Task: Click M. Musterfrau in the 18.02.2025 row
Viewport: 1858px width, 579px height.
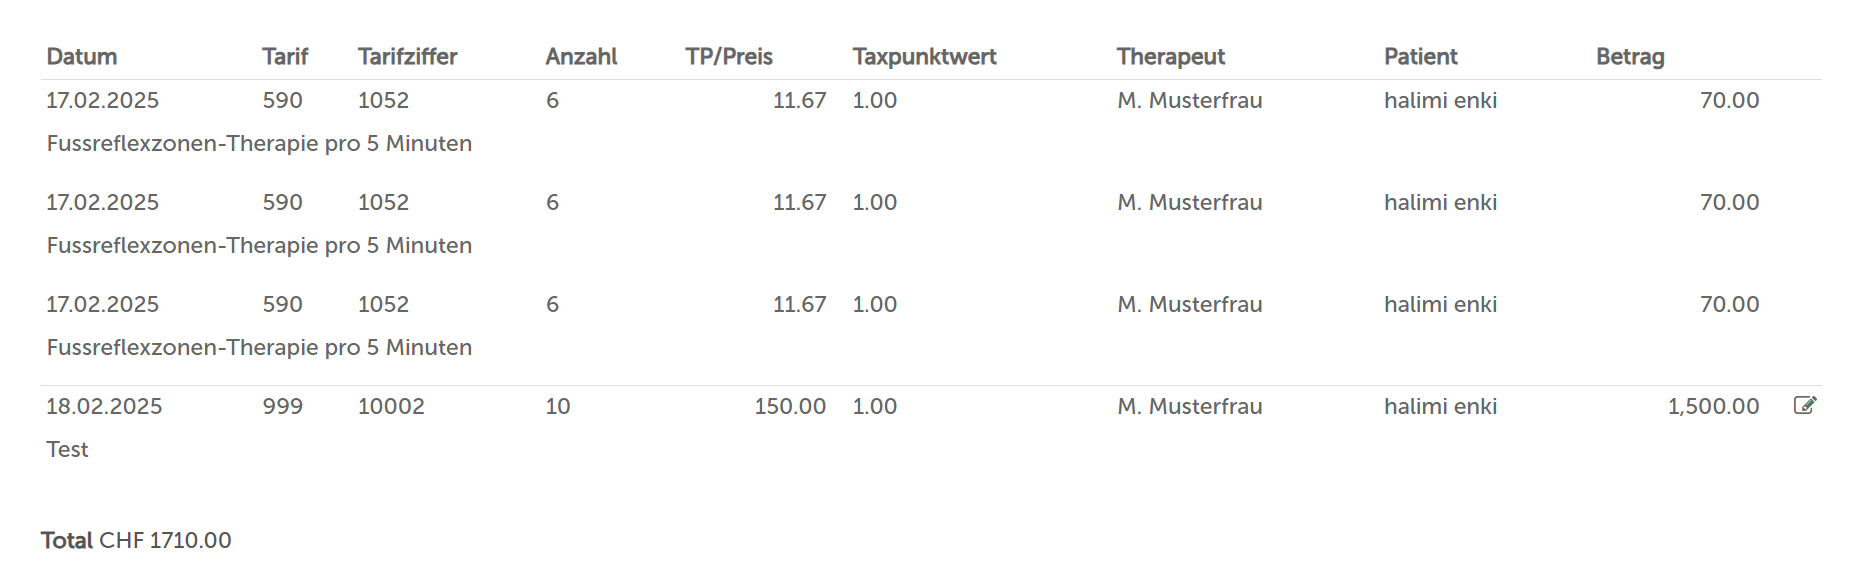Action: pyautogui.click(x=1190, y=406)
